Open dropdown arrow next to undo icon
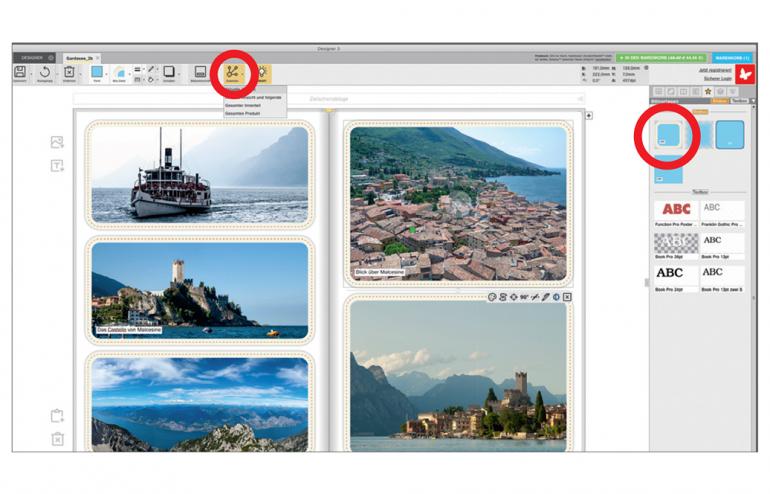 56,75
